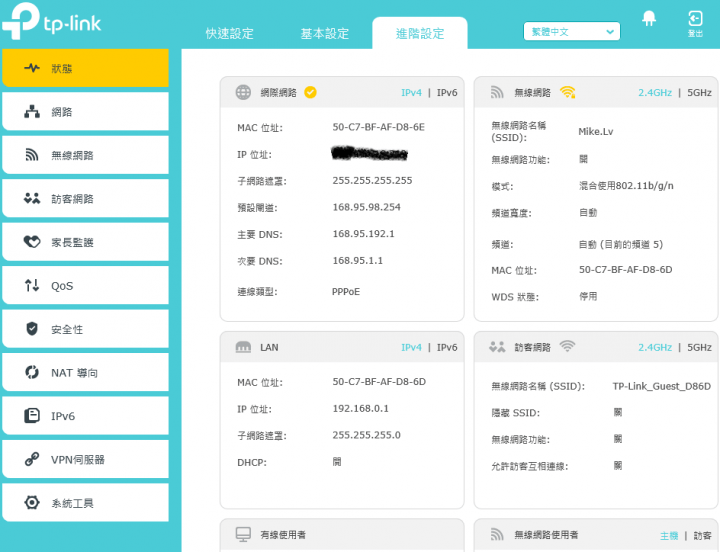
Task: Click LAN subnet mask 255.255.255.0
Action: [x=366, y=435]
